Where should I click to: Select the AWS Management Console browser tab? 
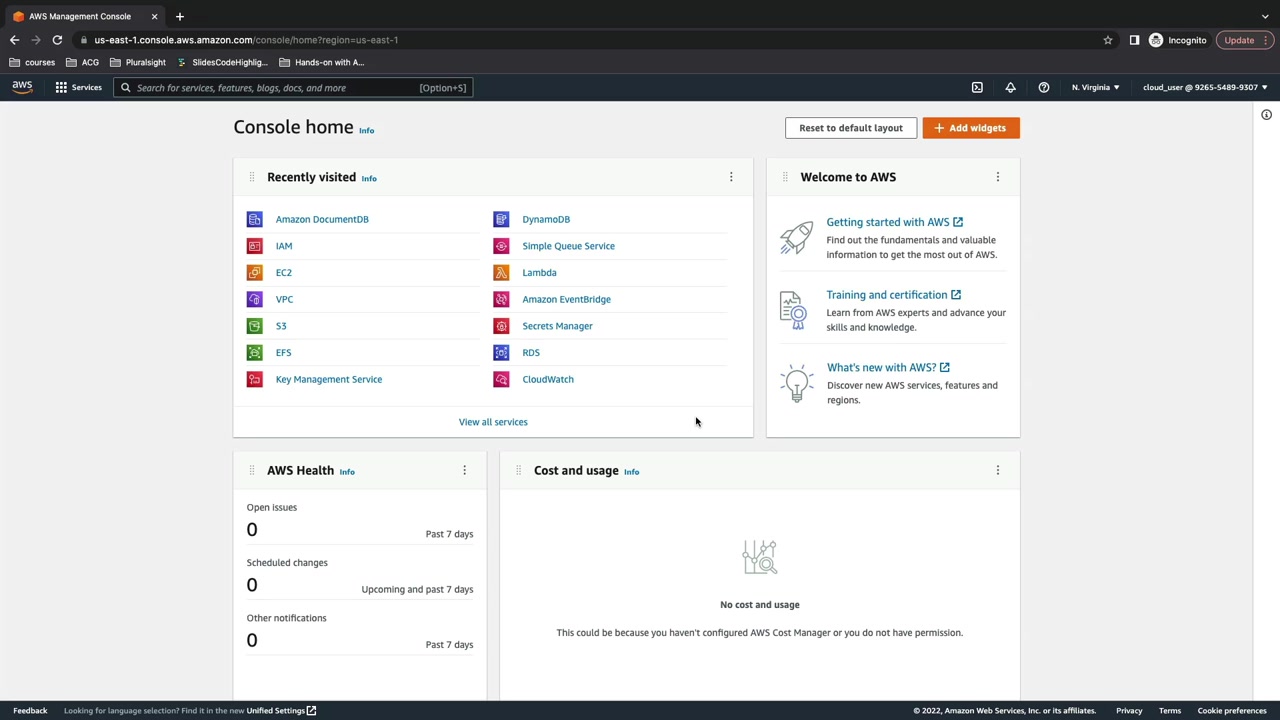(84, 16)
